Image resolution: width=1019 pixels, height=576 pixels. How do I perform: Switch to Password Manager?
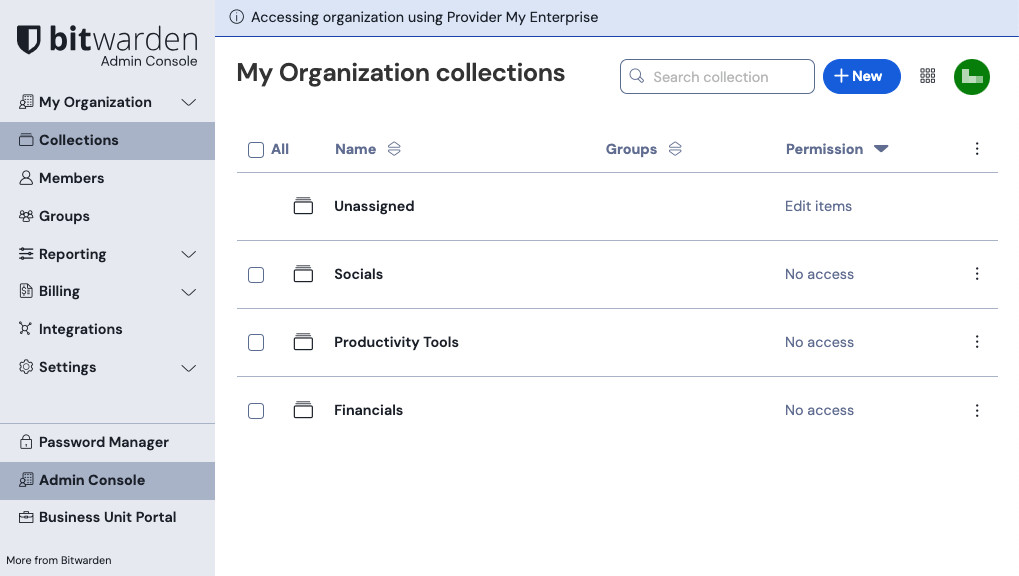click(103, 442)
